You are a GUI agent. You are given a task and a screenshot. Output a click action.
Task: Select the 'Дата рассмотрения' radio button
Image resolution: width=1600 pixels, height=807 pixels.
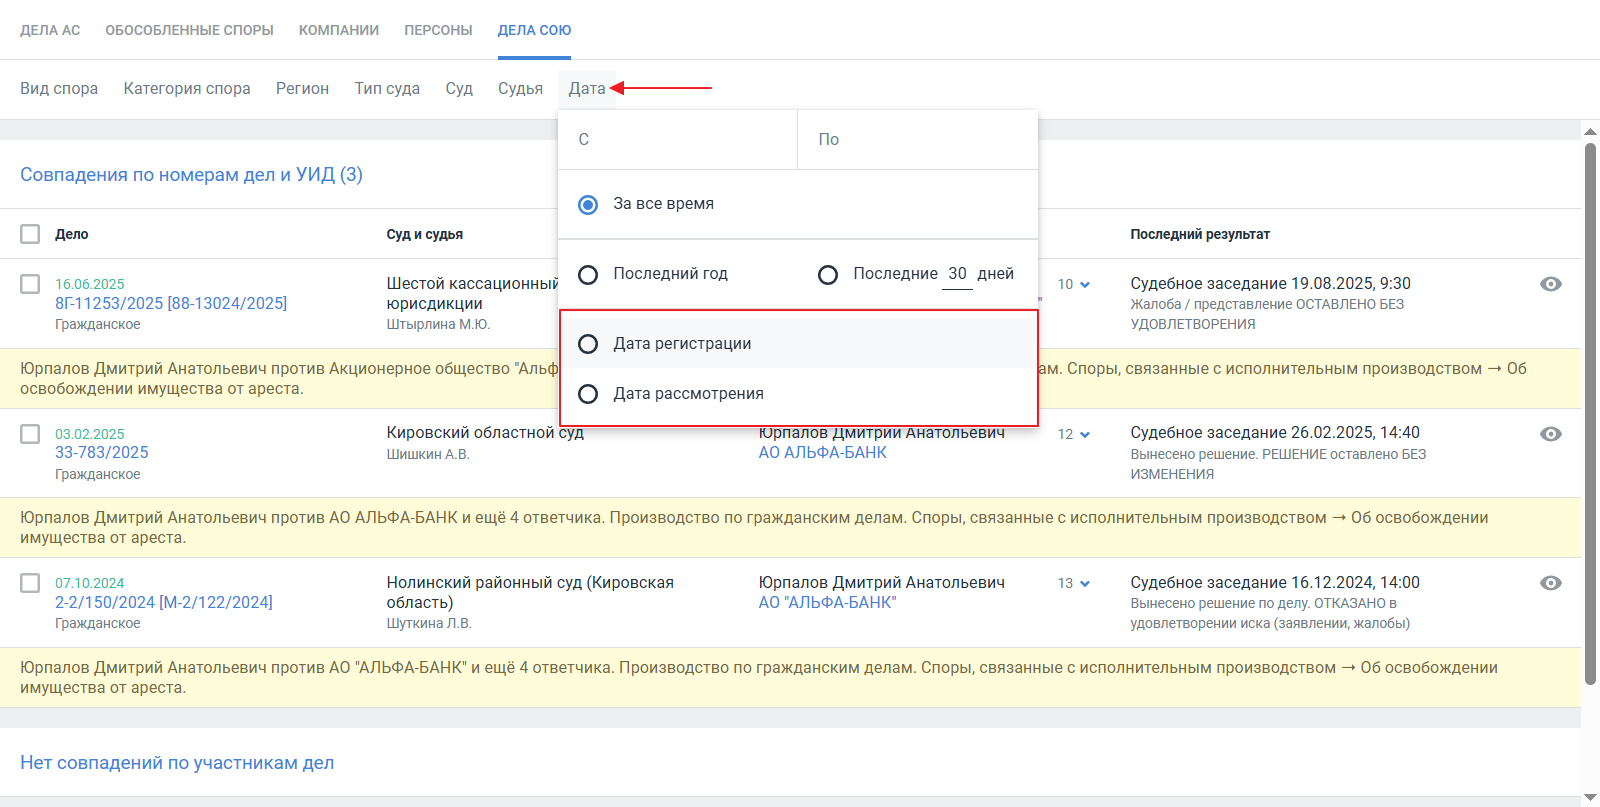click(588, 394)
